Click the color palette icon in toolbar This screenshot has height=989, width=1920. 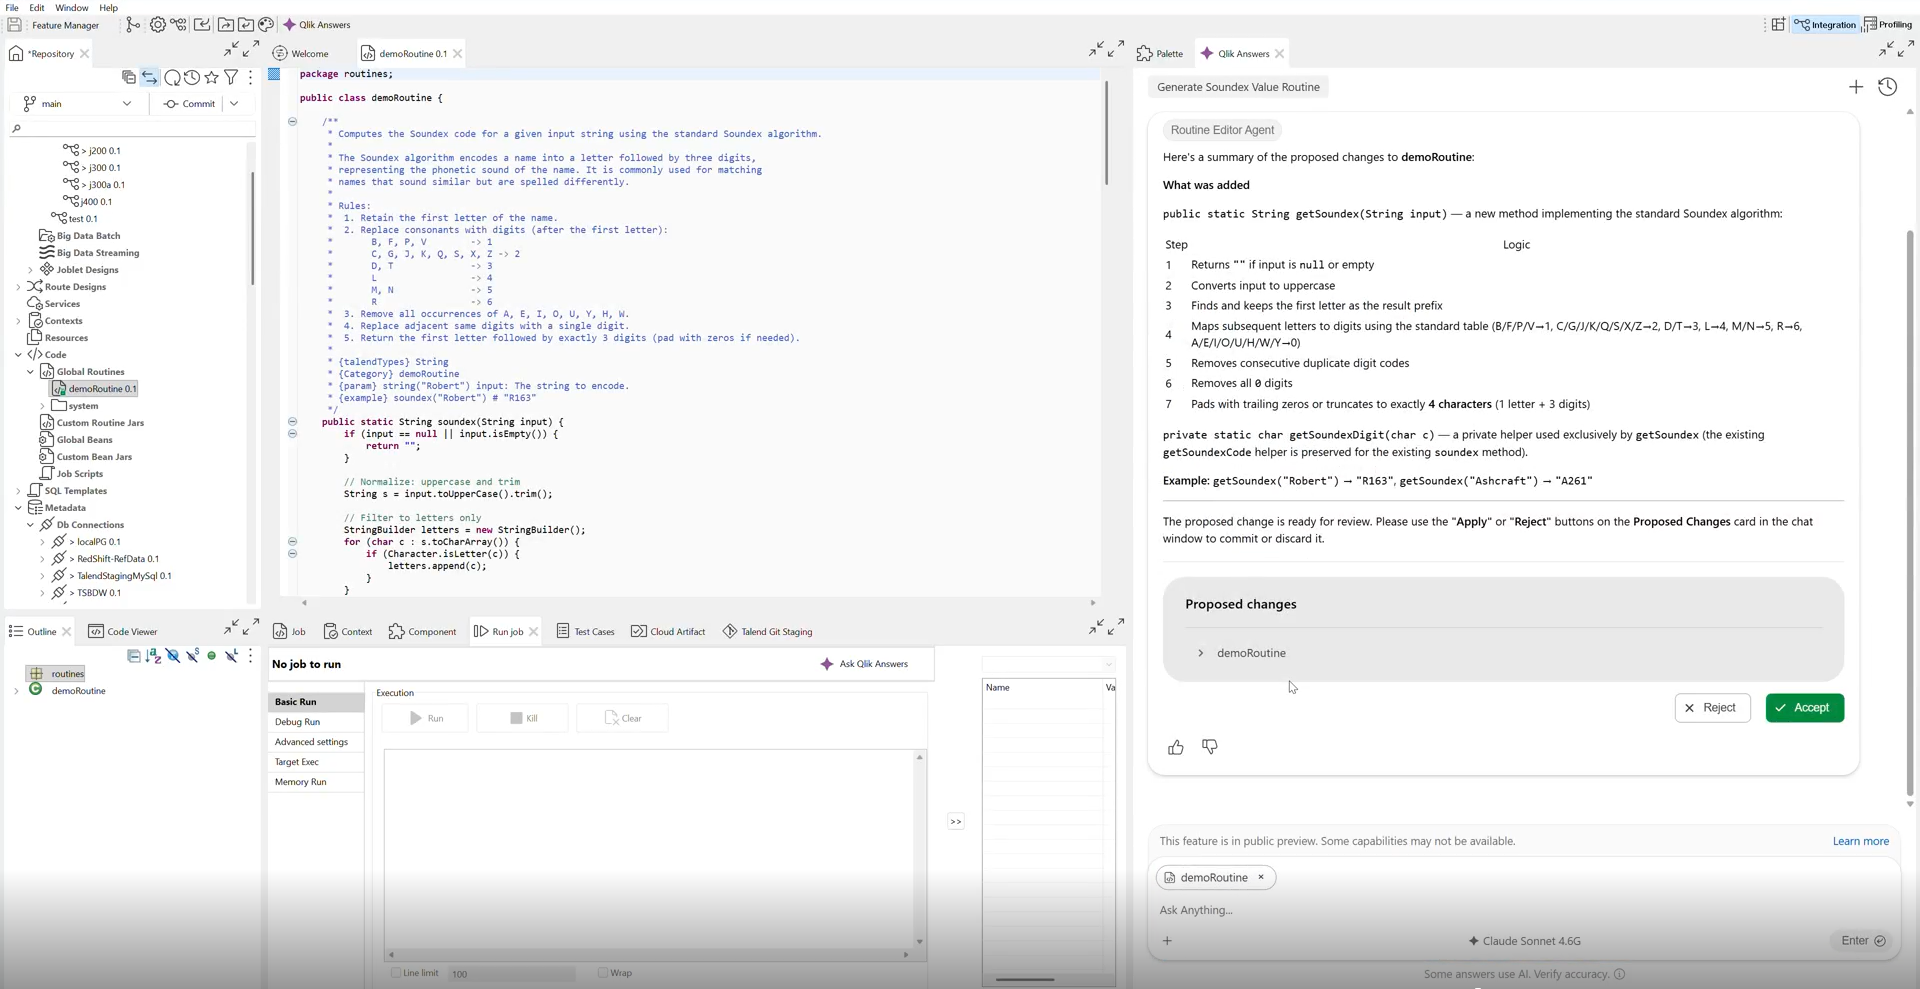tap(266, 24)
